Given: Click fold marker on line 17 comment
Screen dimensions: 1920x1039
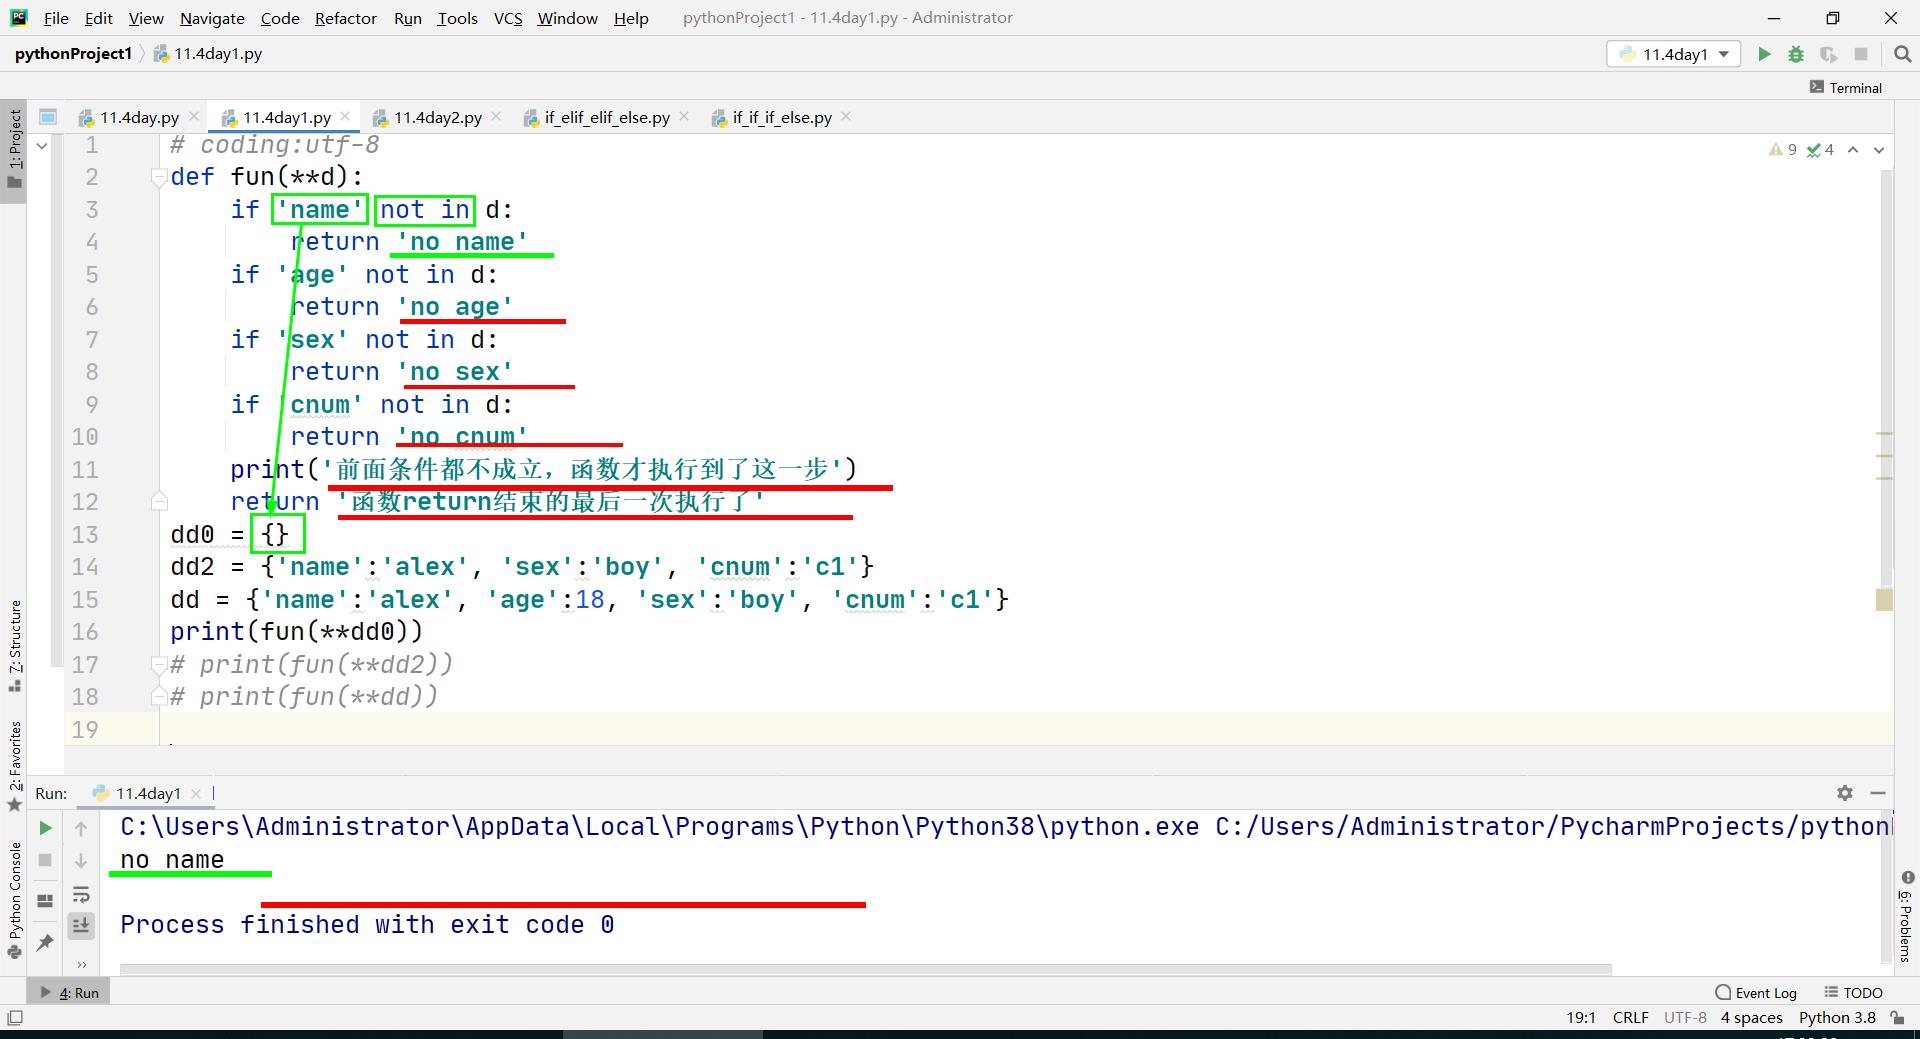Looking at the screenshot, I should [158, 664].
